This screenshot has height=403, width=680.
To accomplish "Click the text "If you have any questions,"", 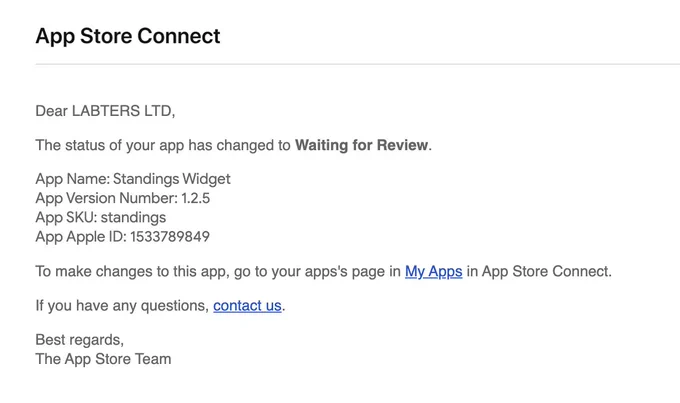I will (x=122, y=306).
